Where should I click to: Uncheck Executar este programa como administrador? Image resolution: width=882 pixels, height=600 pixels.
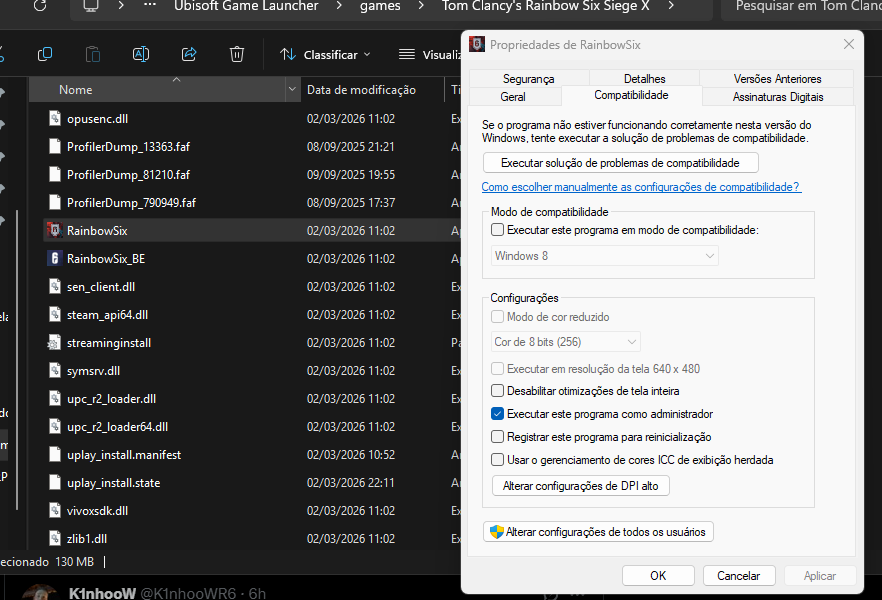click(497, 414)
